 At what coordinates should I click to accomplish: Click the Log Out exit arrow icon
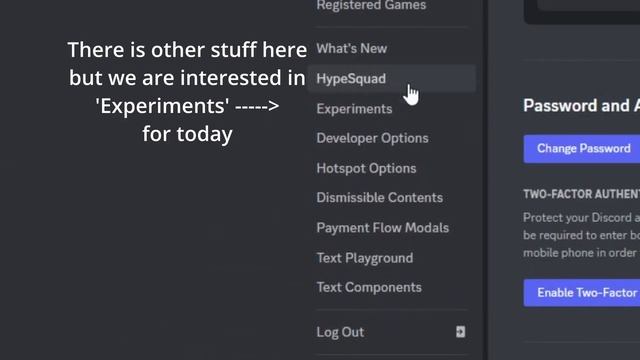tap(460, 332)
